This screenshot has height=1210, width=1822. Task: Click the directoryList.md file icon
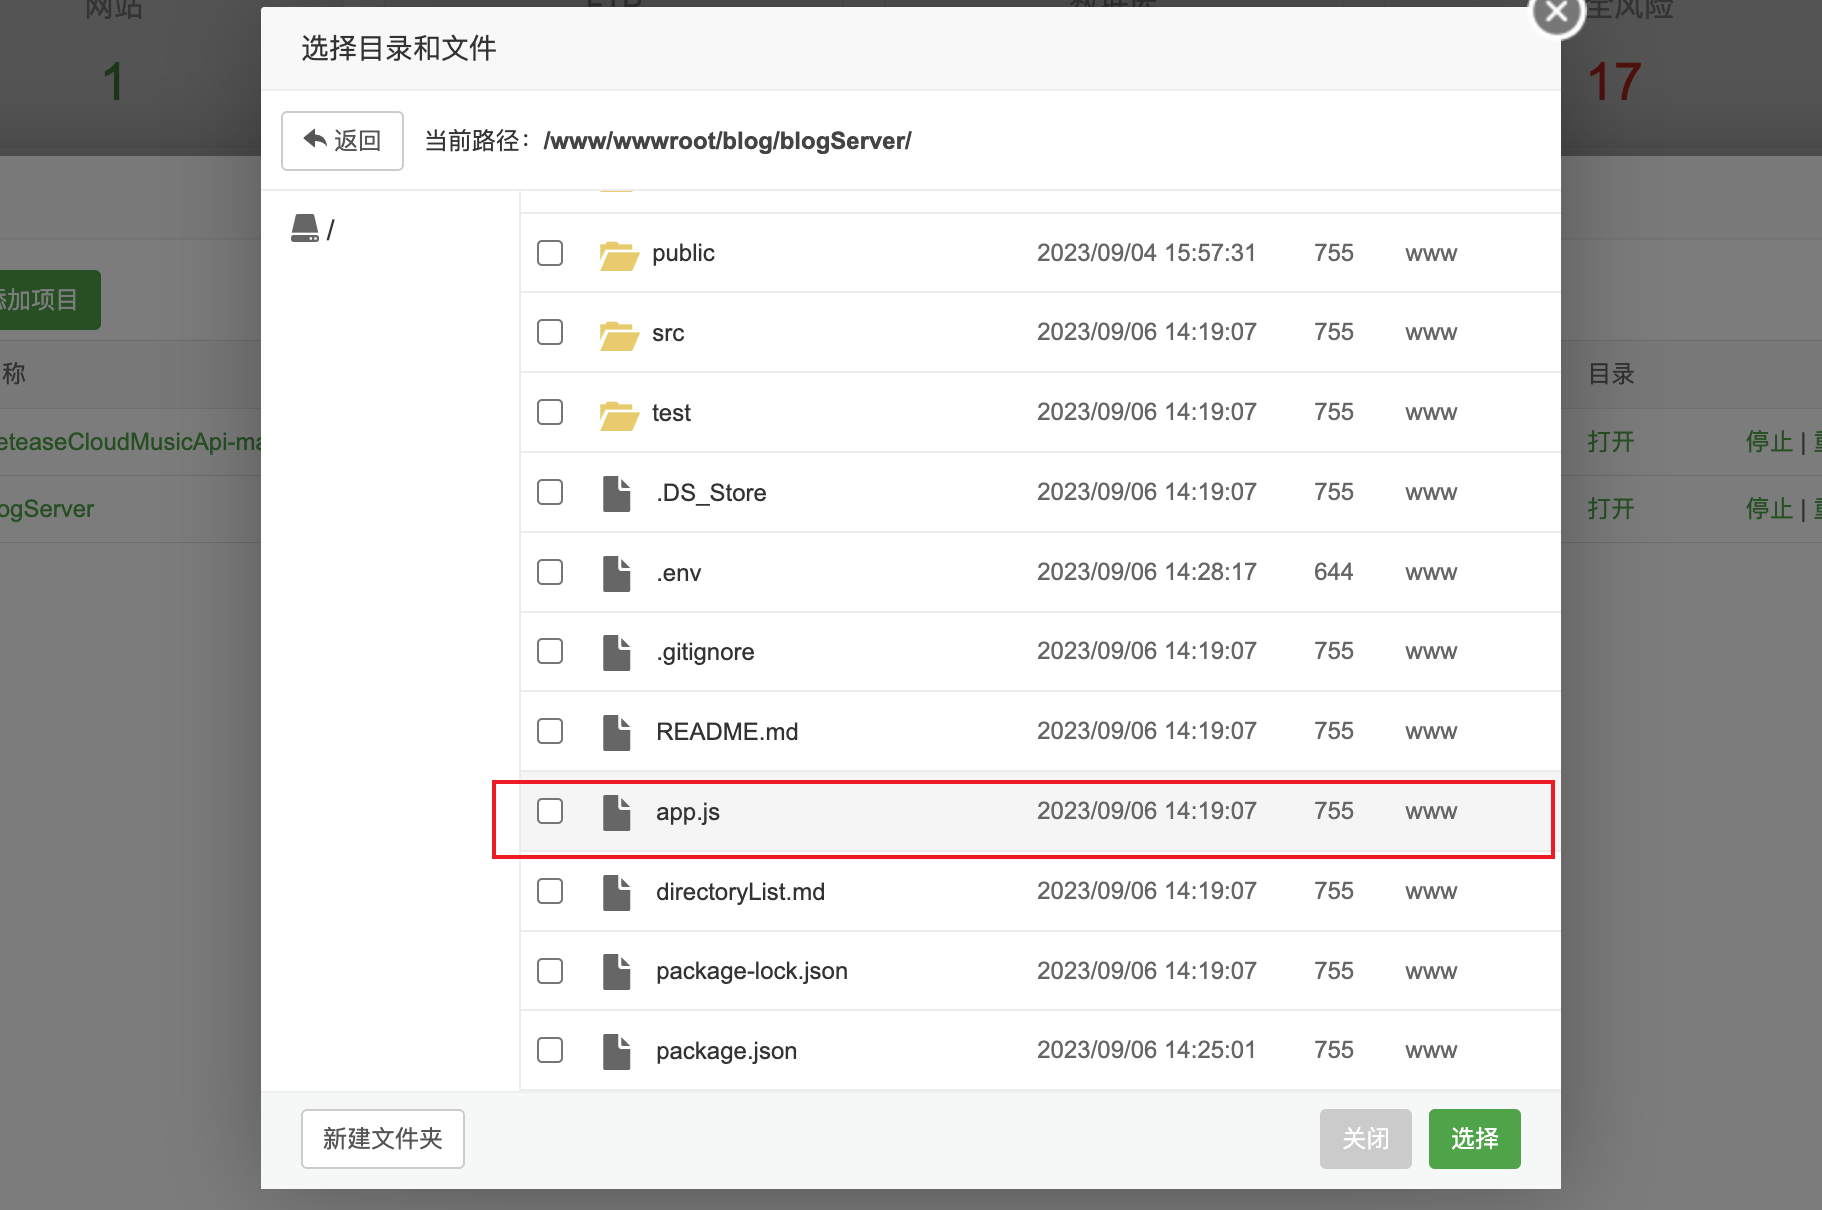(617, 893)
